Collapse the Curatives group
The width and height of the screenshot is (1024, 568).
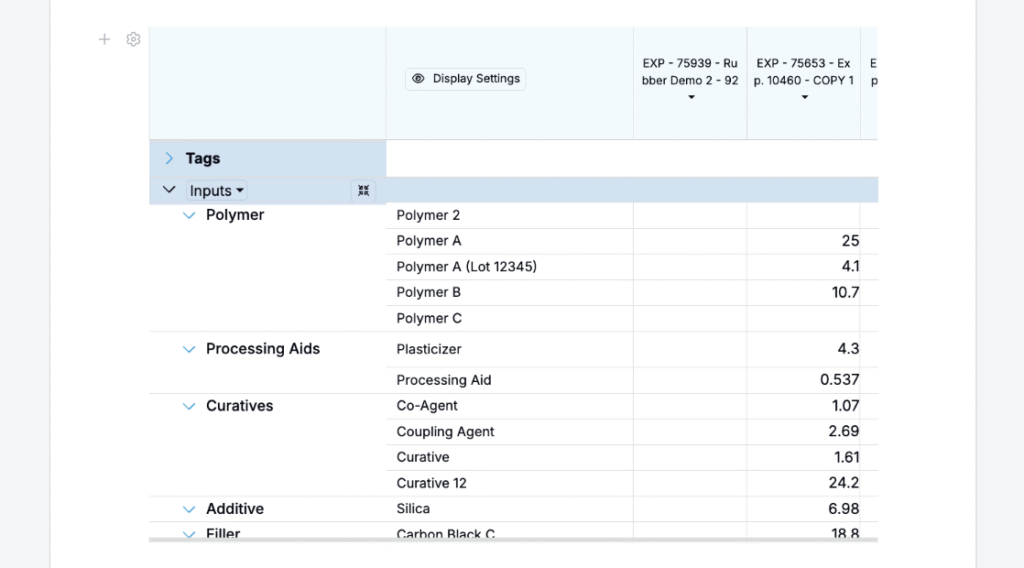point(189,406)
